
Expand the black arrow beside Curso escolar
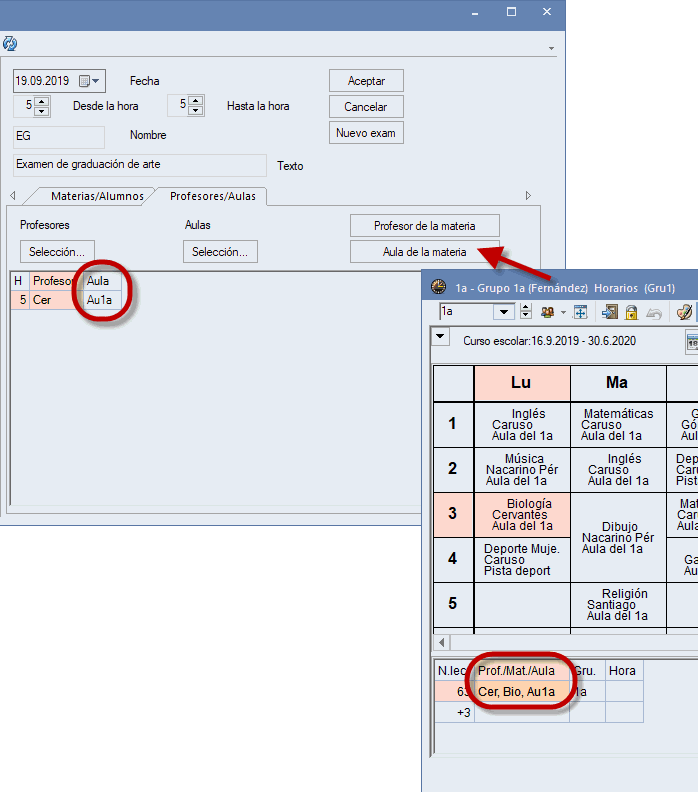coord(440,337)
